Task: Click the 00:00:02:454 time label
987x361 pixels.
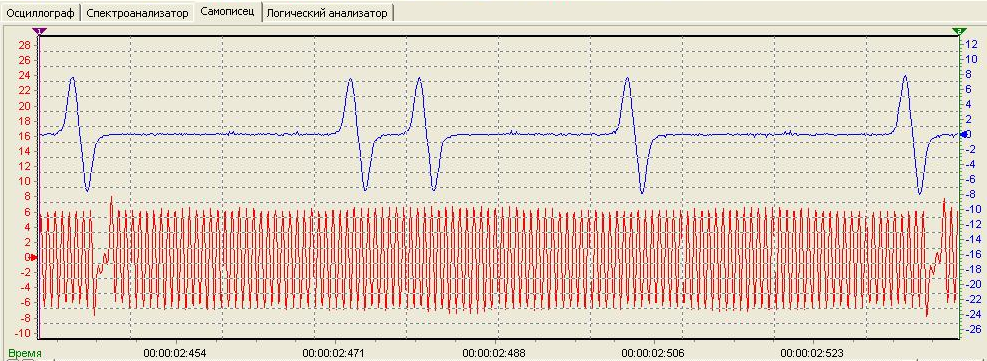Action: [x=174, y=354]
